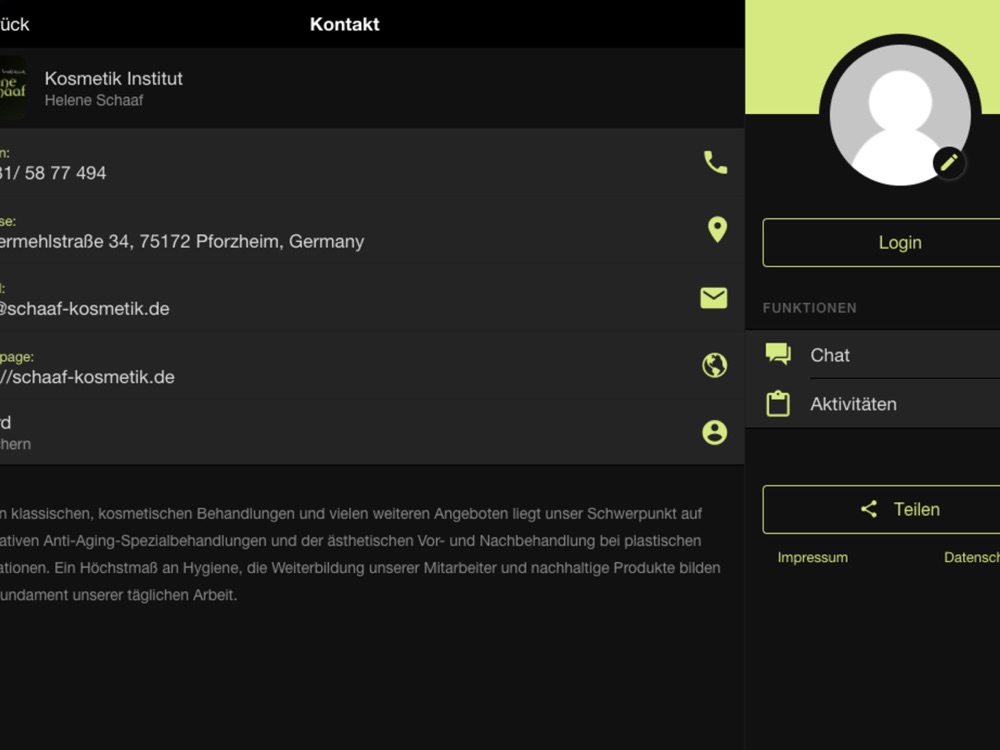
Task: Tap the phone call icon
Action: click(715, 163)
